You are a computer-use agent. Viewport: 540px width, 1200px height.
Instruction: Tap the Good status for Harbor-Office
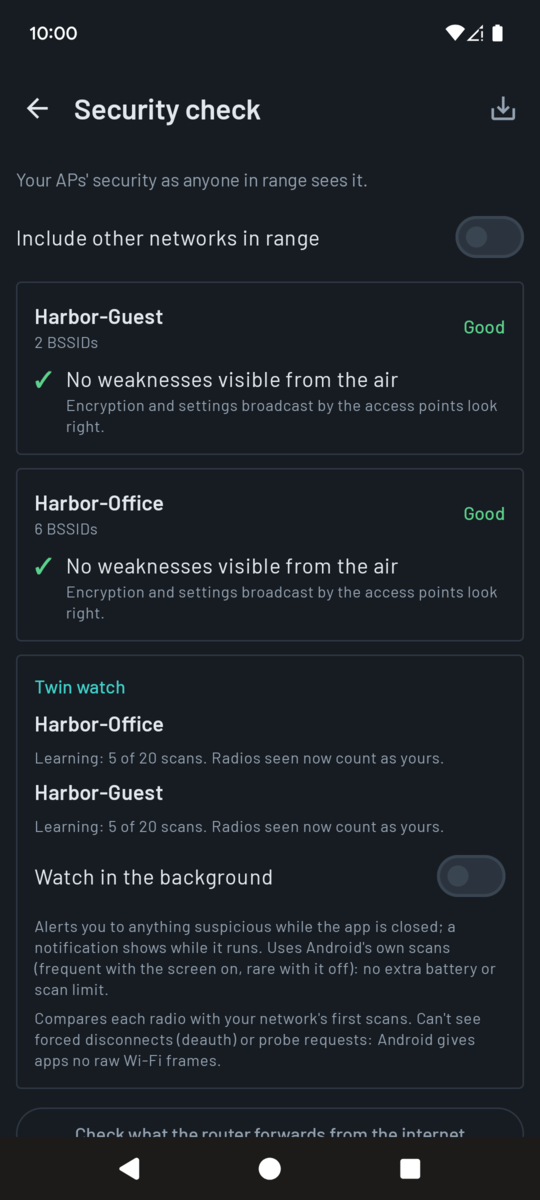click(x=484, y=514)
